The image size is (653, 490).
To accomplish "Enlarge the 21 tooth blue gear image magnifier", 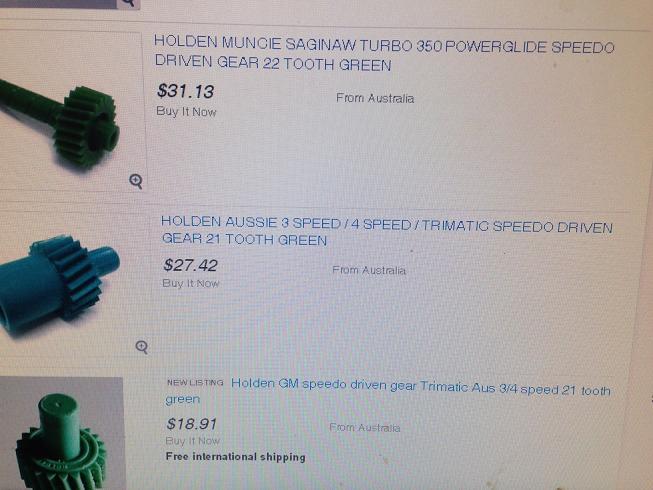I will click(142, 347).
